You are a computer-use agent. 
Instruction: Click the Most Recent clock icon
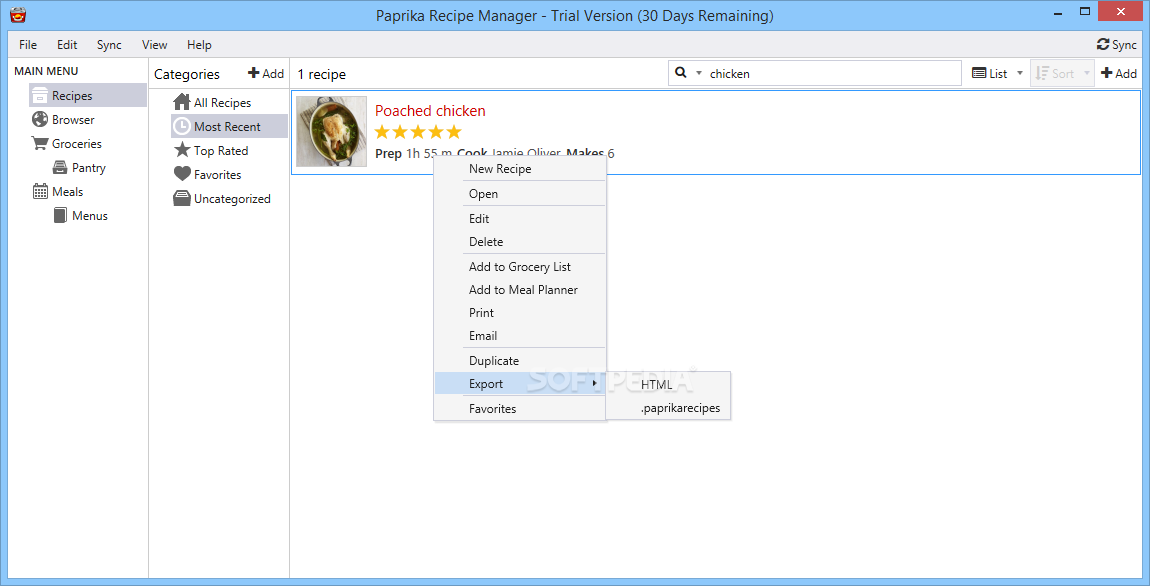[x=181, y=127]
